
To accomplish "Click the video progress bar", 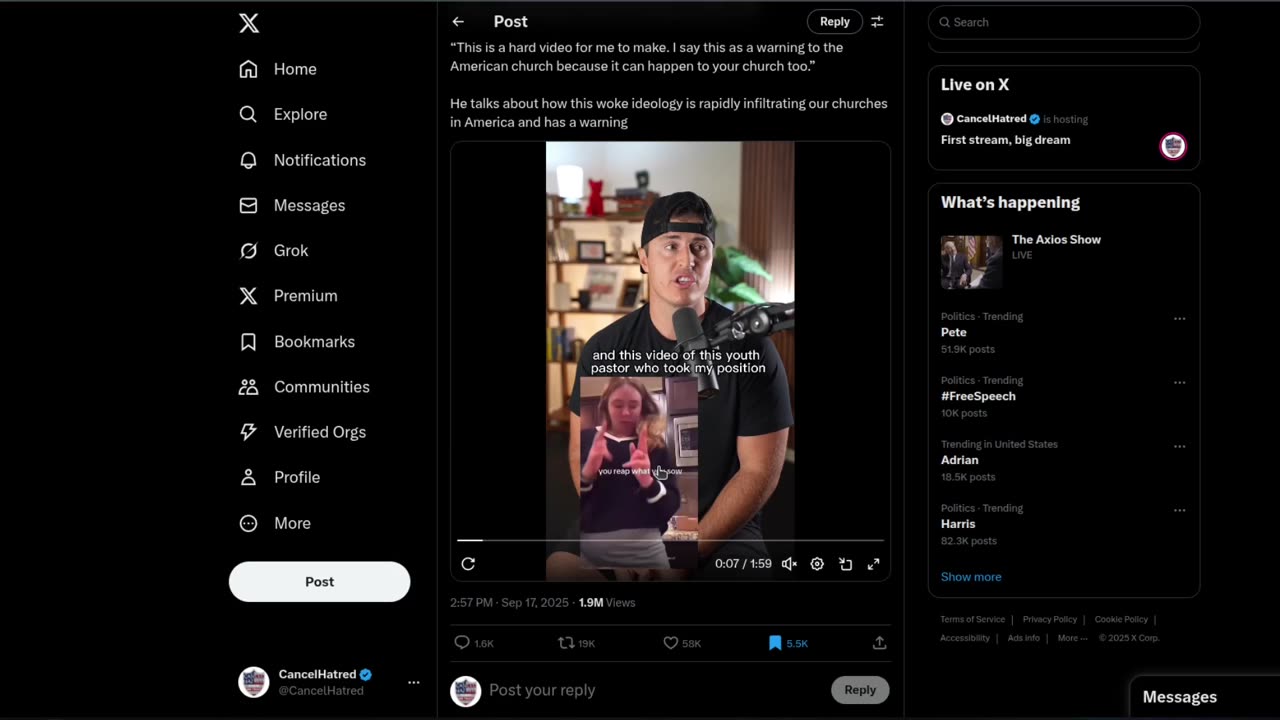I will (670, 540).
